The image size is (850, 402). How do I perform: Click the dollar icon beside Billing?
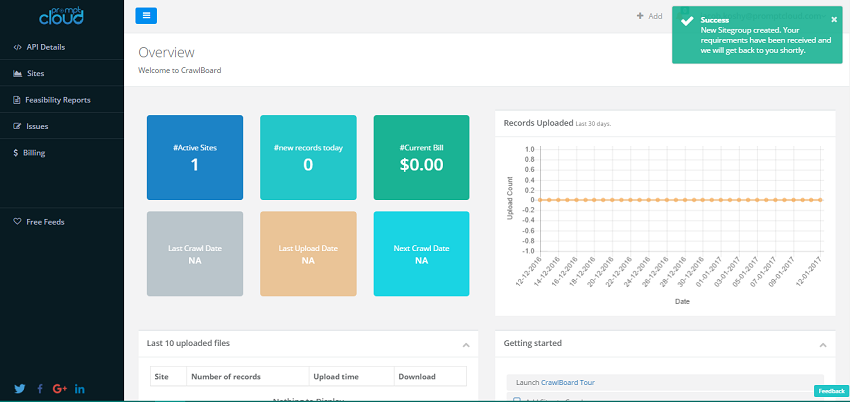[x=16, y=153]
